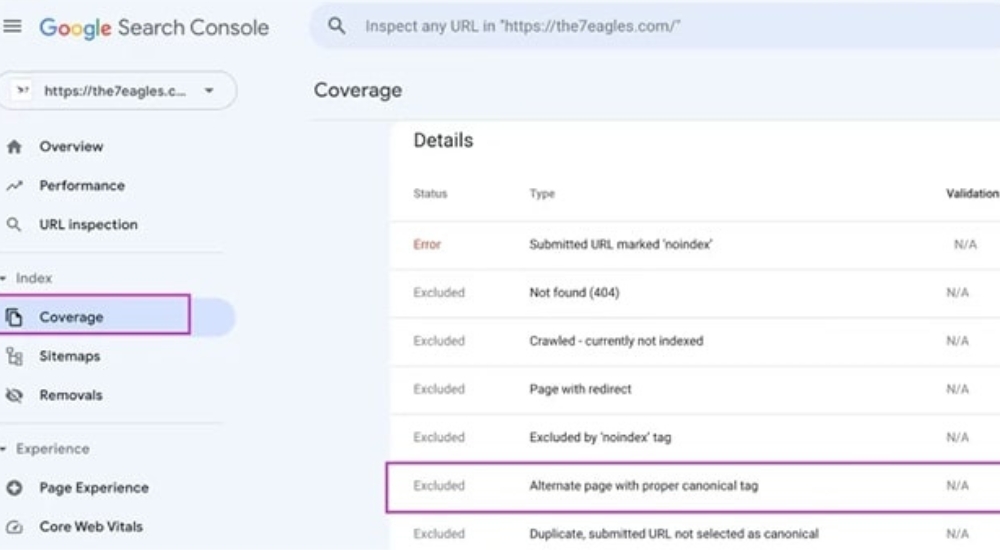Open the Submitted URL marked 'noindex' error
The height and width of the screenshot is (550, 1000).
pyautogui.click(x=620, y=245)
